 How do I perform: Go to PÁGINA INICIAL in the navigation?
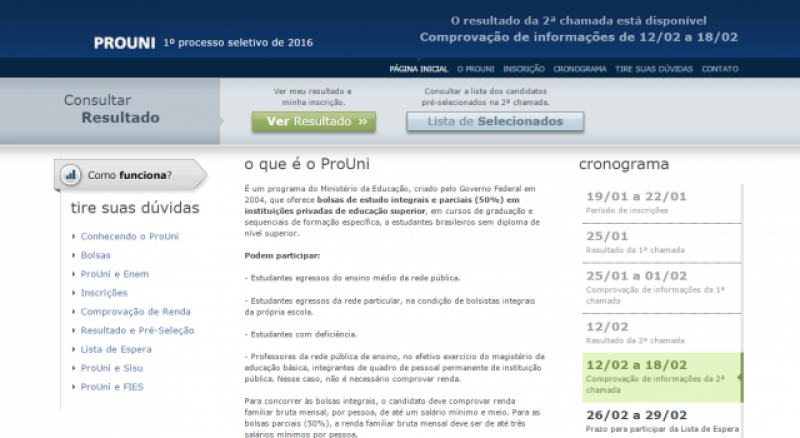click(x=419, y=69)
